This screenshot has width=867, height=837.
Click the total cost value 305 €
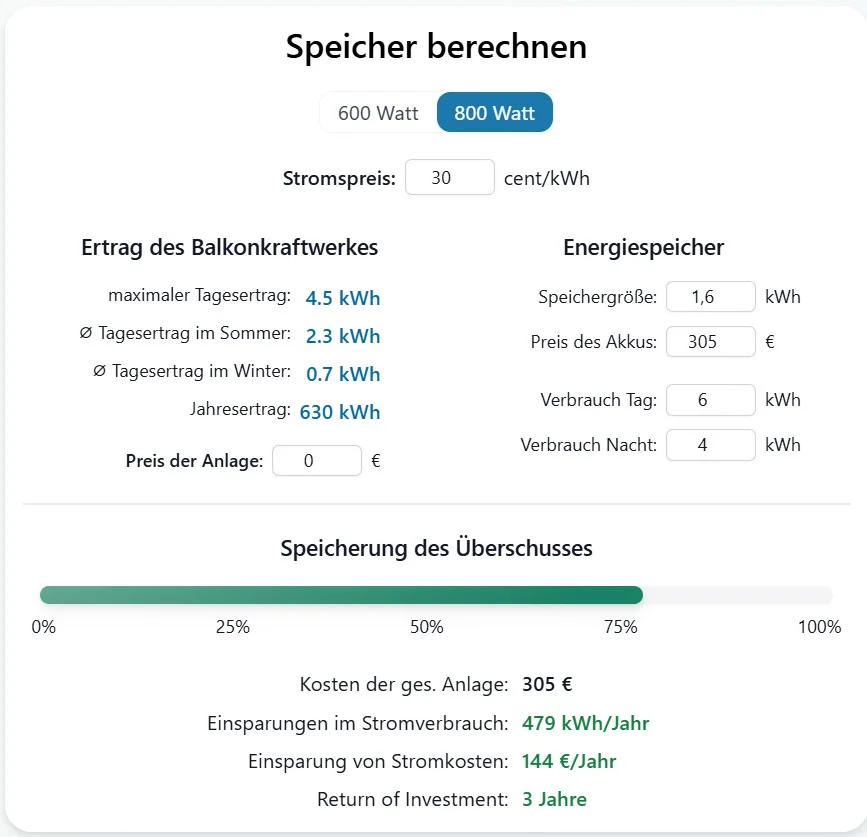point(547,685)
